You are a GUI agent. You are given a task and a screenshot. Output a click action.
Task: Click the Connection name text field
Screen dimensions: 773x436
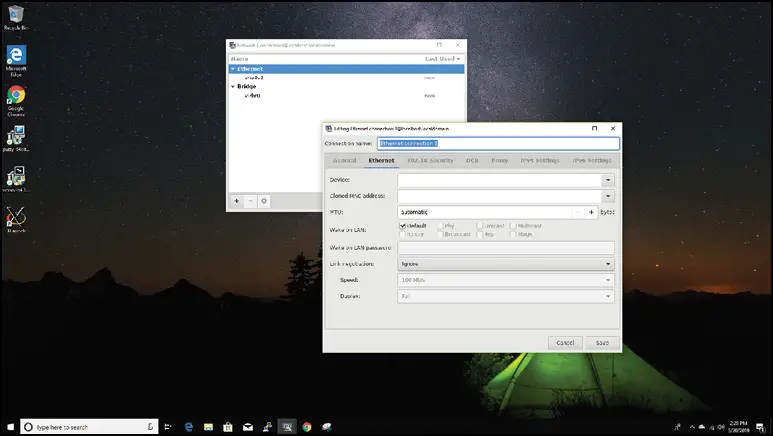(x=497, y=143)
